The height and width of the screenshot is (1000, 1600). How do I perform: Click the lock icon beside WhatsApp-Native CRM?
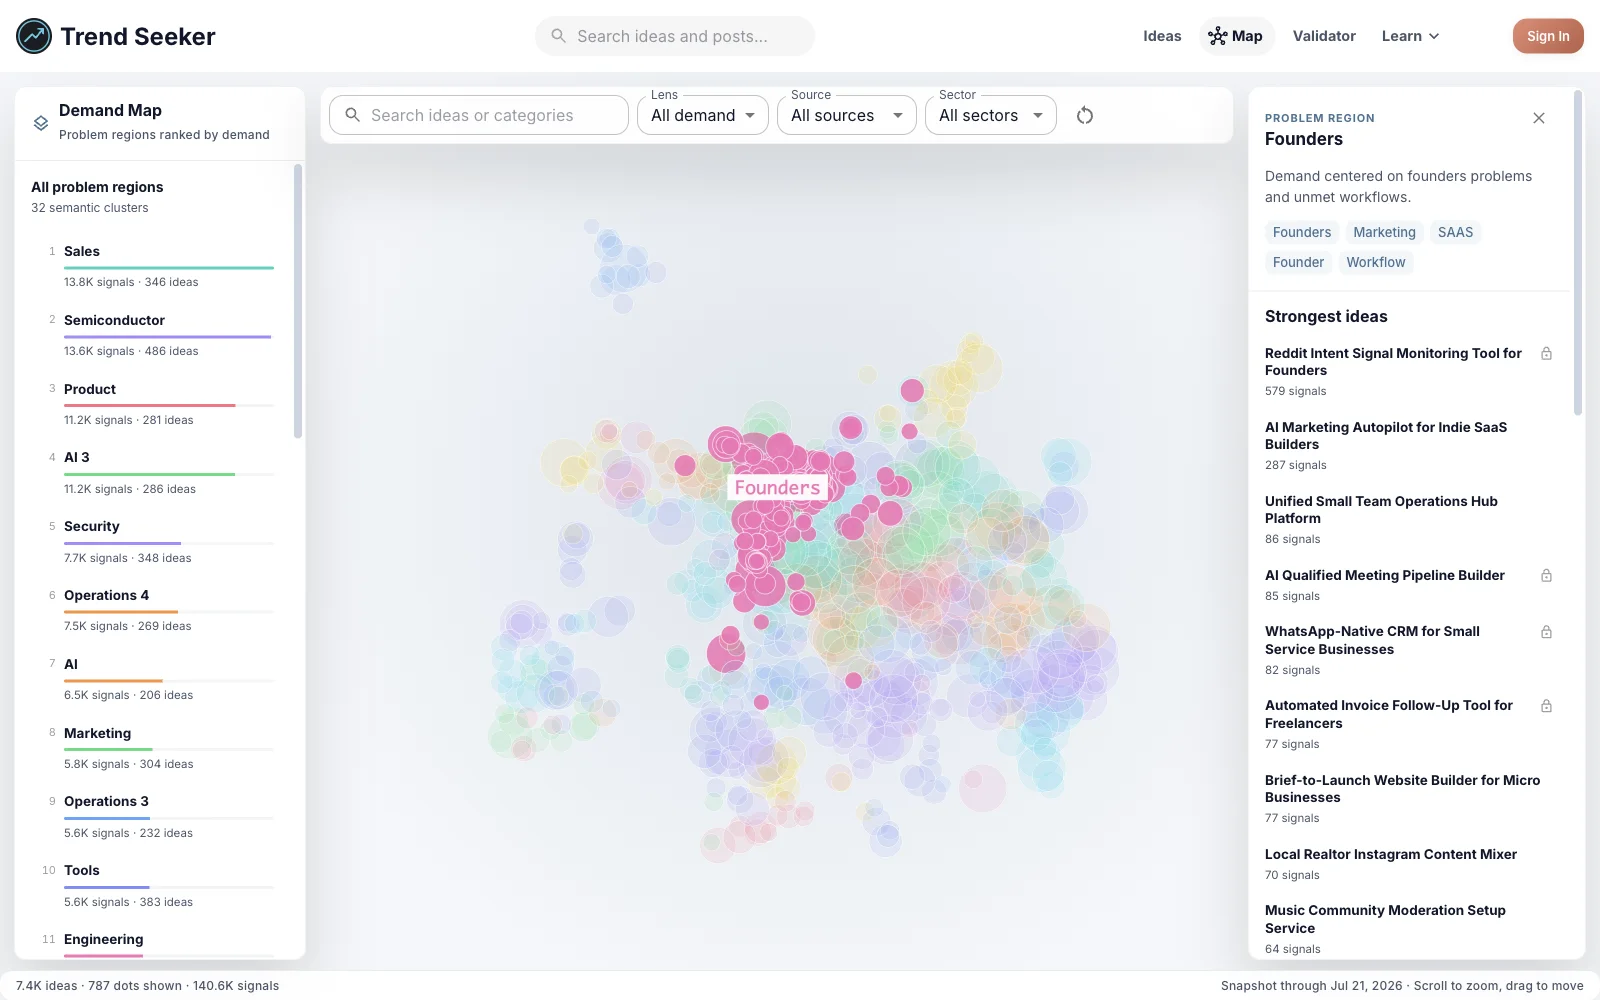coord(1546,632)
